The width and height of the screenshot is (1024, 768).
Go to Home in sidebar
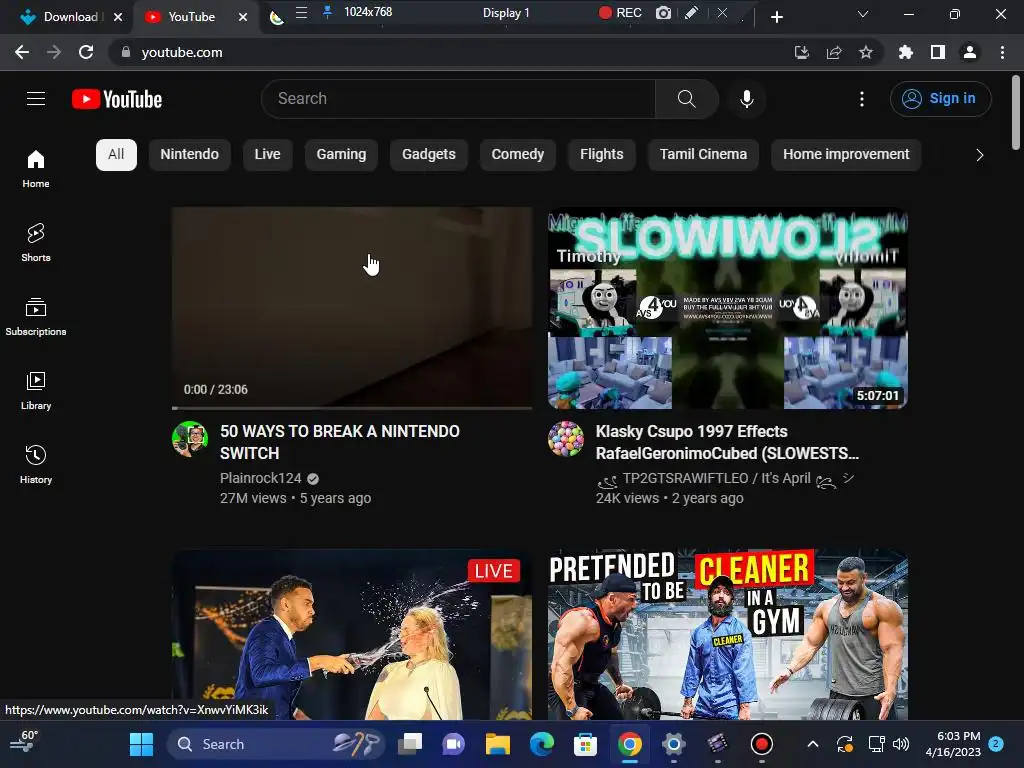point(36,168)
